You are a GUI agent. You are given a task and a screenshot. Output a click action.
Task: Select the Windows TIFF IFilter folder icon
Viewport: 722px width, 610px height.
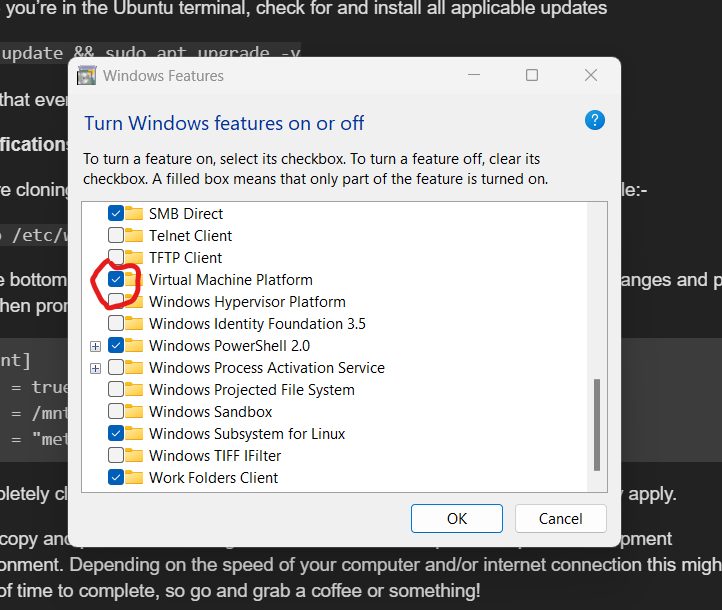(134, 455)
